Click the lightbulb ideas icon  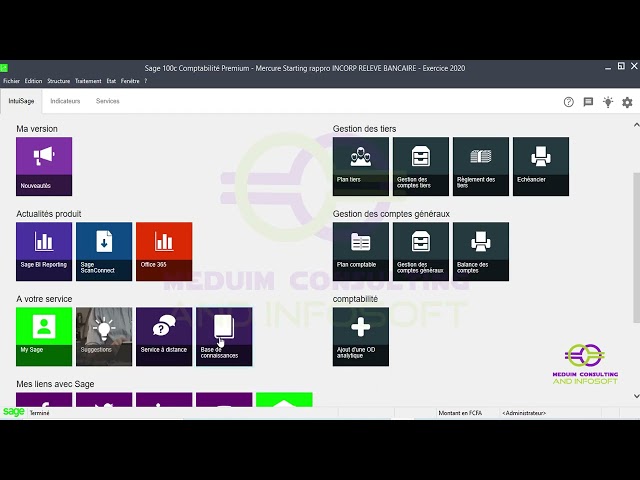tap(608, 102)
